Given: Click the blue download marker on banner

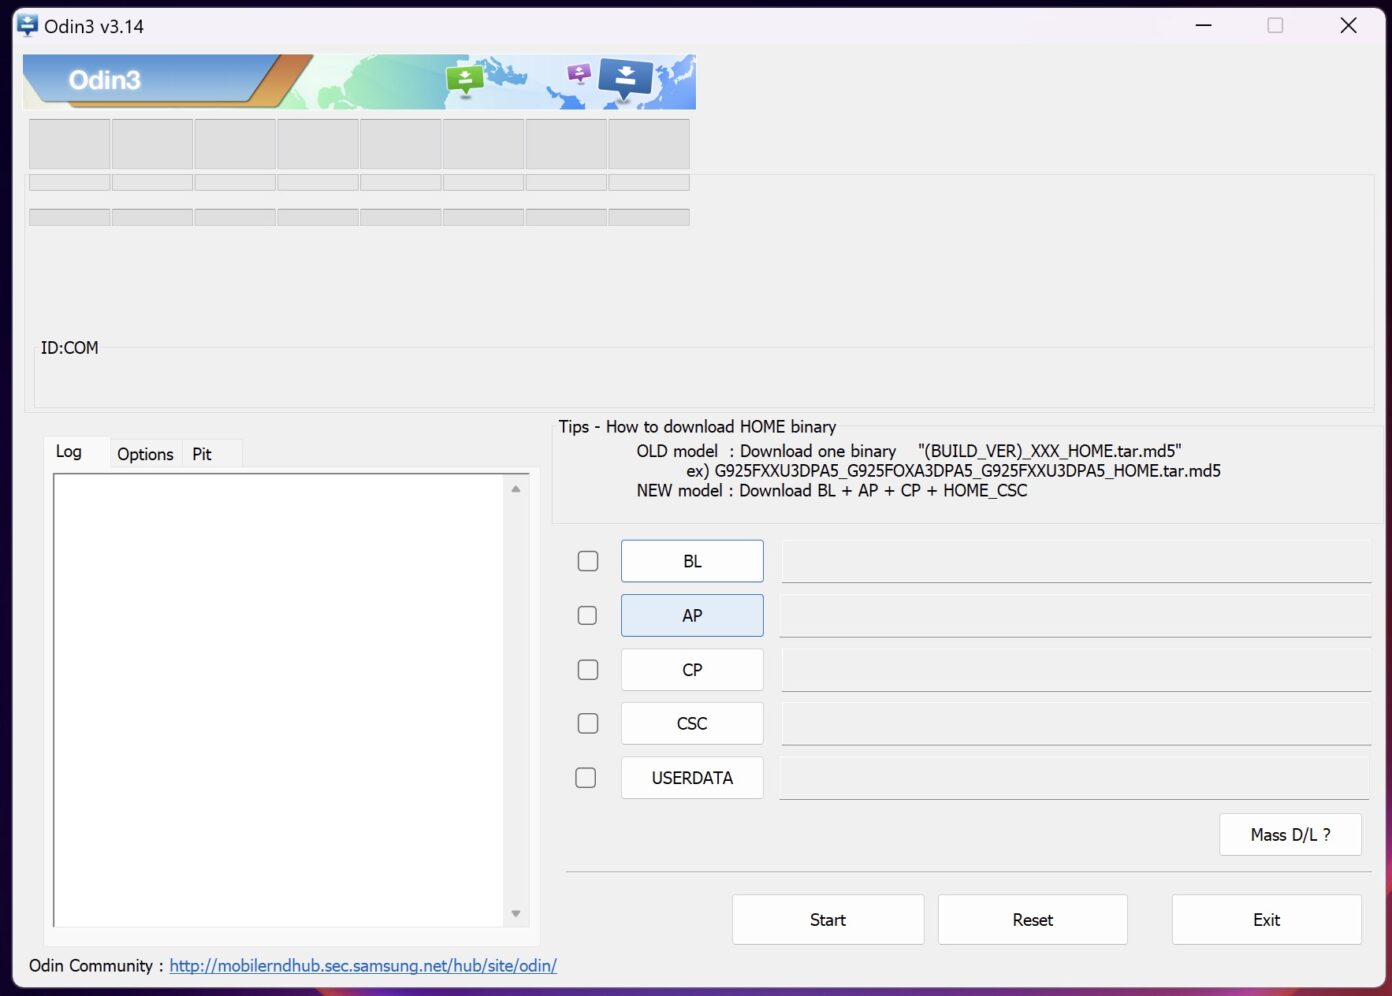Looking at the screenshot, I should coord(625,78).
